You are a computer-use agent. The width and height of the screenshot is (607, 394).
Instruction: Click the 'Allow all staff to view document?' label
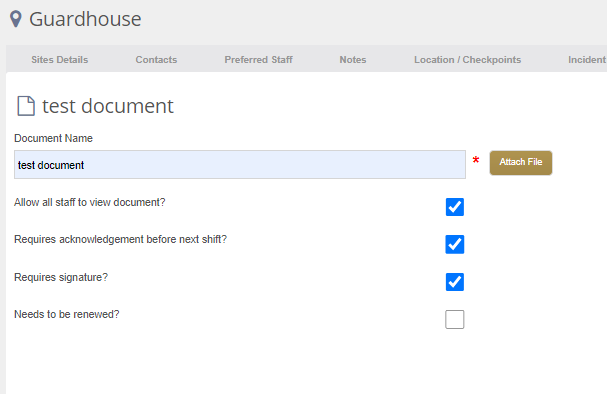(x=89, y=202)
